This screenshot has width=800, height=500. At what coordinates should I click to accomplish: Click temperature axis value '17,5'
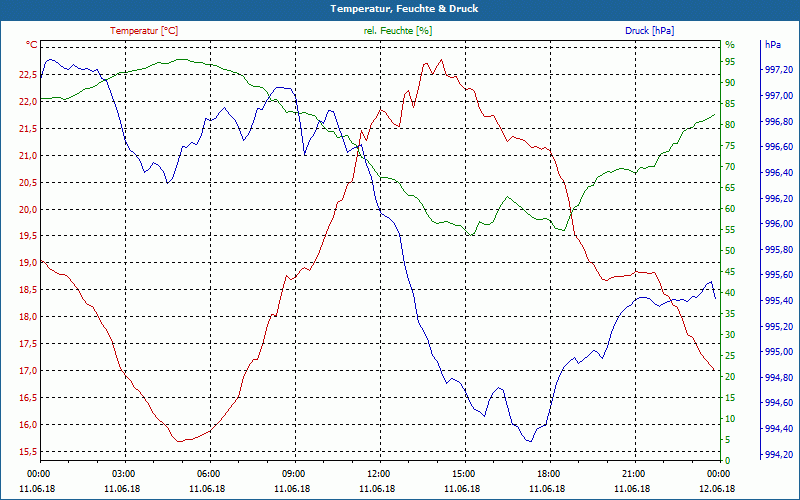coord(28,344)
